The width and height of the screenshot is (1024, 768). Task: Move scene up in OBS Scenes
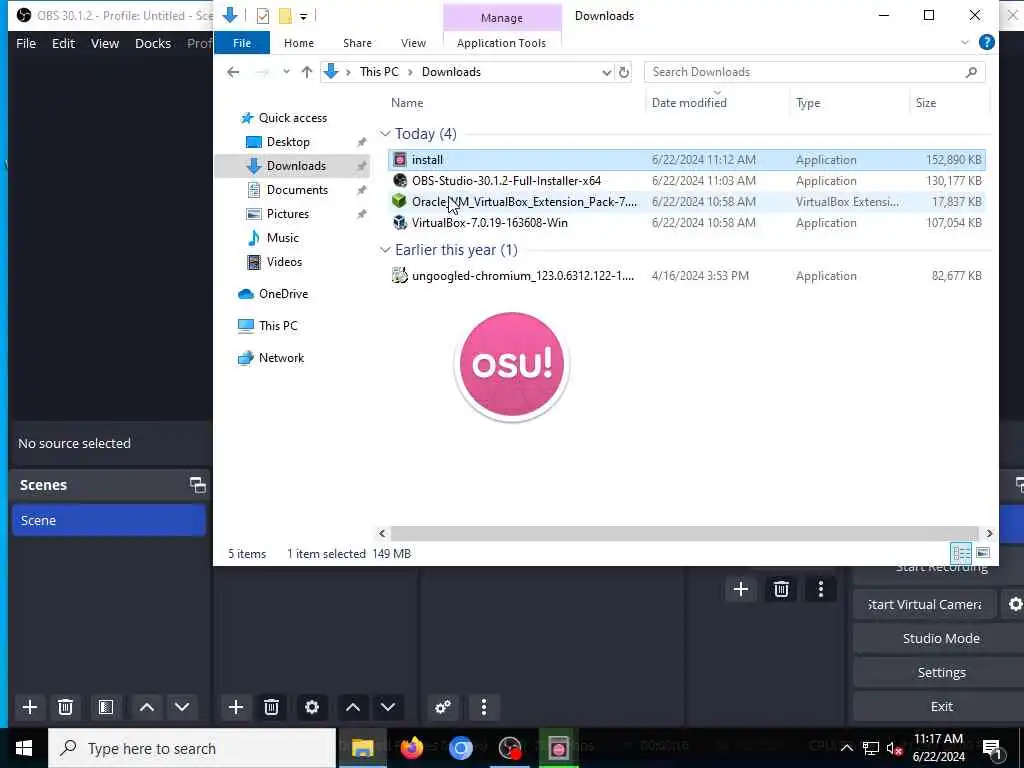pos(147,707)
